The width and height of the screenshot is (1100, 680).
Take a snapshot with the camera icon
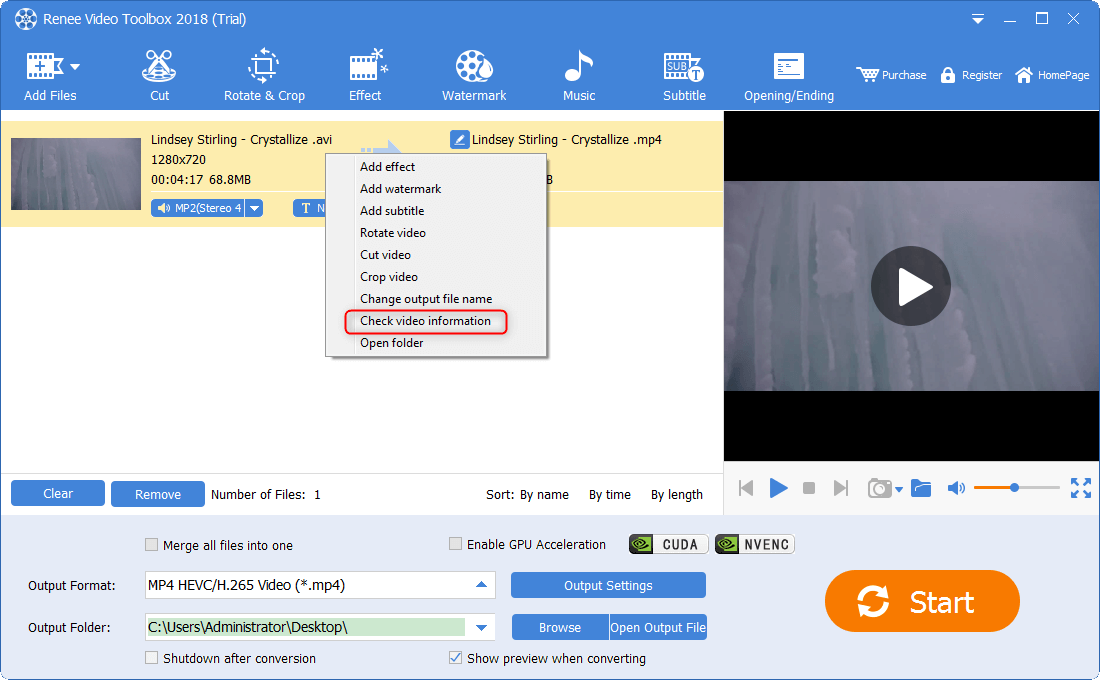pyautogui.click(x=880, y=488)
